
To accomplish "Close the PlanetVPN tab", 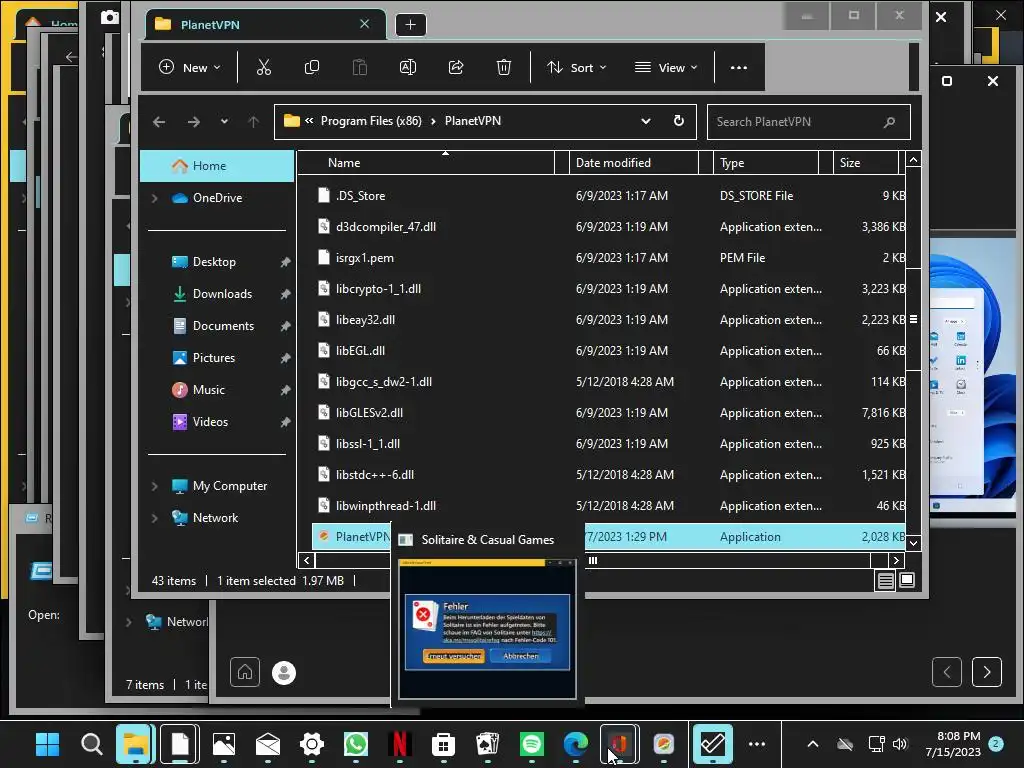I will pyautogui.click(x=364, y=24).
